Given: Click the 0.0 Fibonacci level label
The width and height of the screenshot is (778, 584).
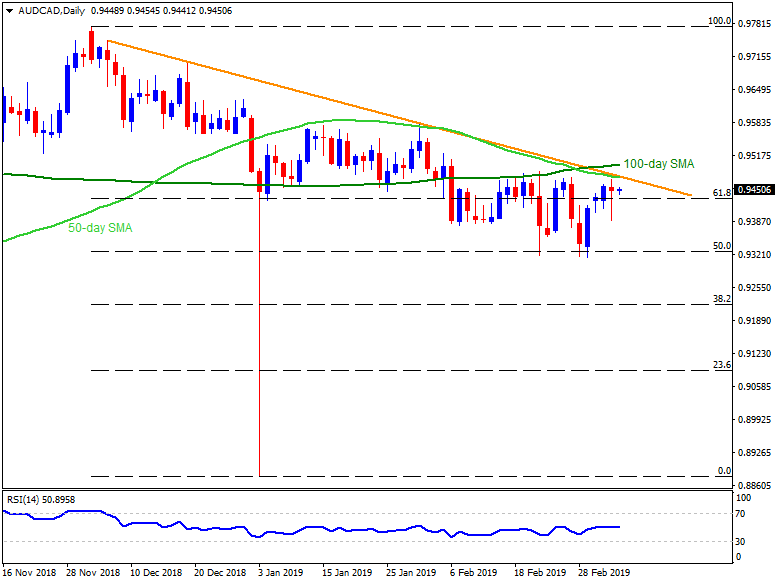Looking at the screenshot, I should pos(724,470).
